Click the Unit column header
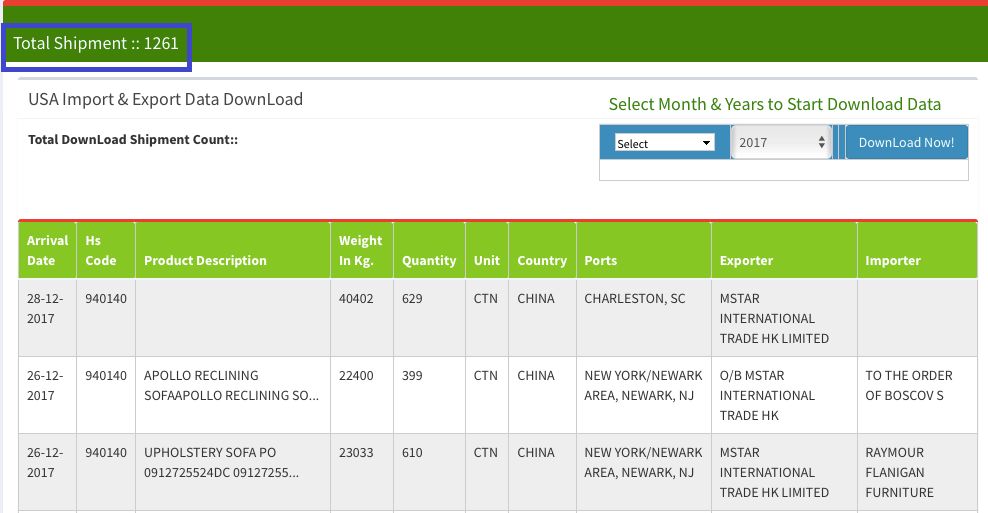 pos(486,250)
